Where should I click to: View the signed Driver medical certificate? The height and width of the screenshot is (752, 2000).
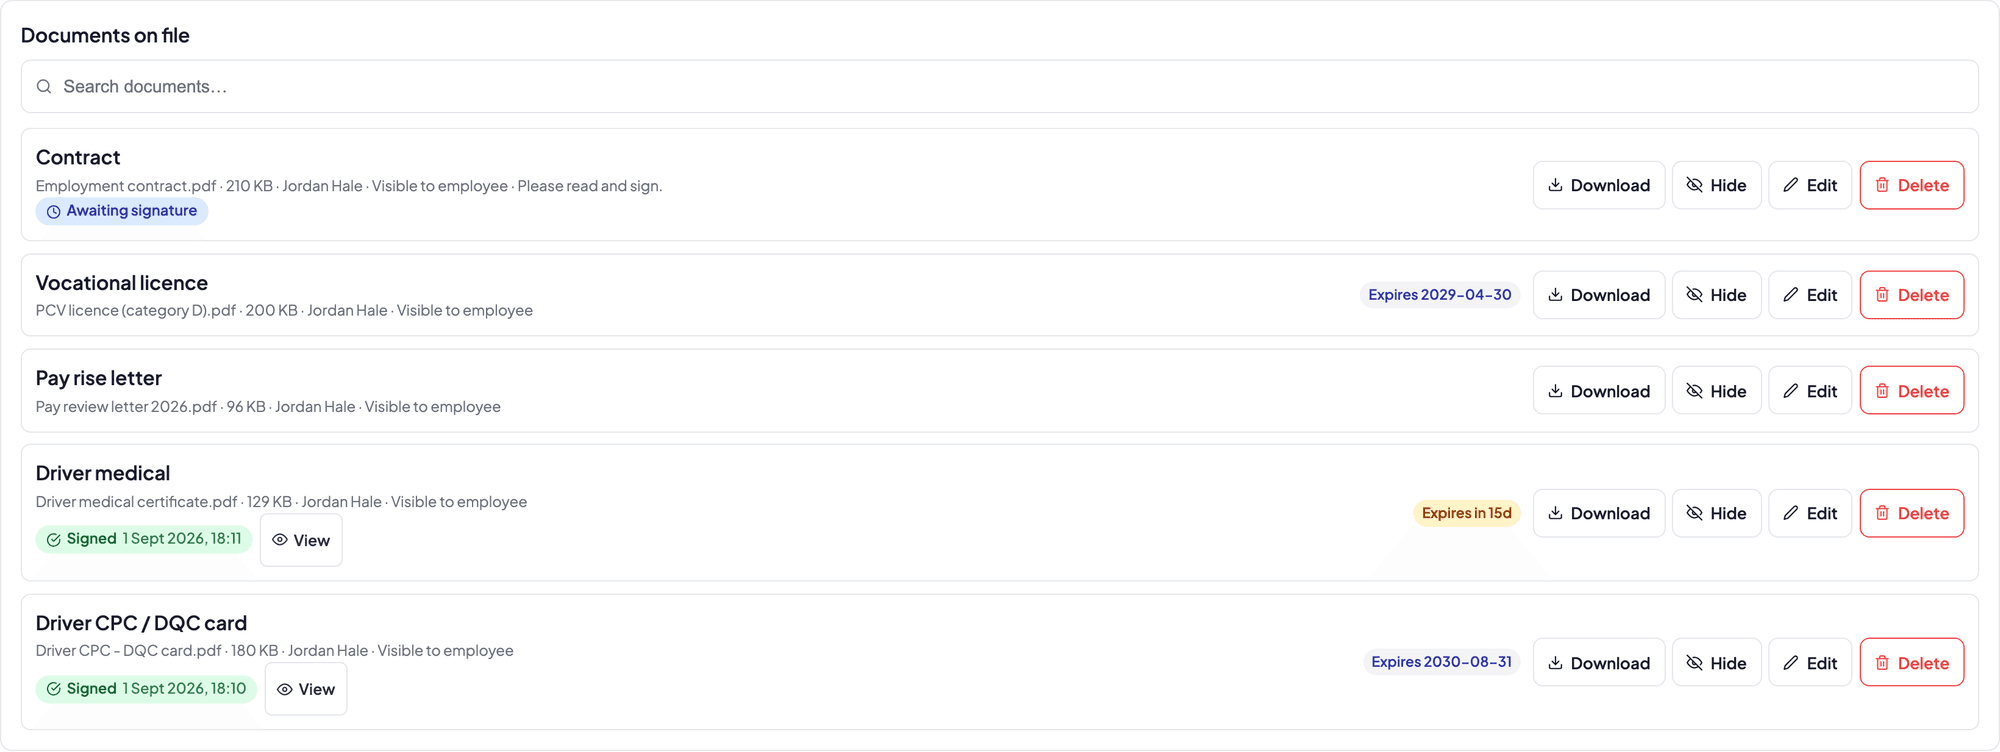pos(301,540)
